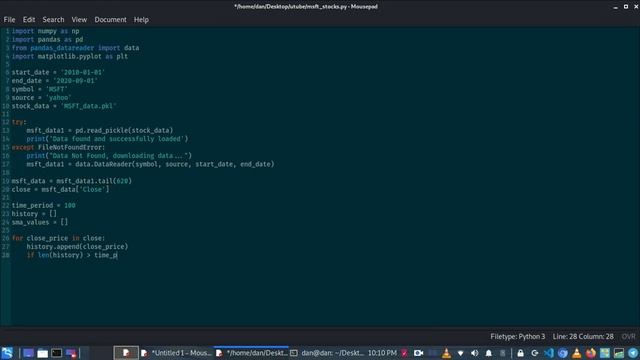Click the highlighted Mousepad taskbar icon button
Viewport: 640px width, 360px height.
click(x=126, y=353)
